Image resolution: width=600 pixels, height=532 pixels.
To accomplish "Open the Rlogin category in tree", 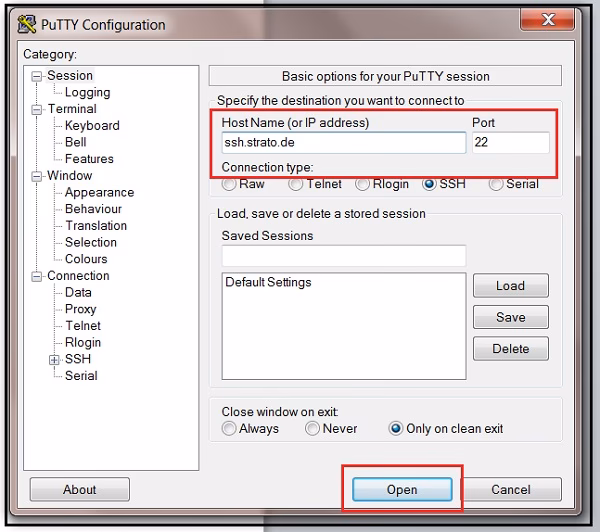I will pos(83,343).
